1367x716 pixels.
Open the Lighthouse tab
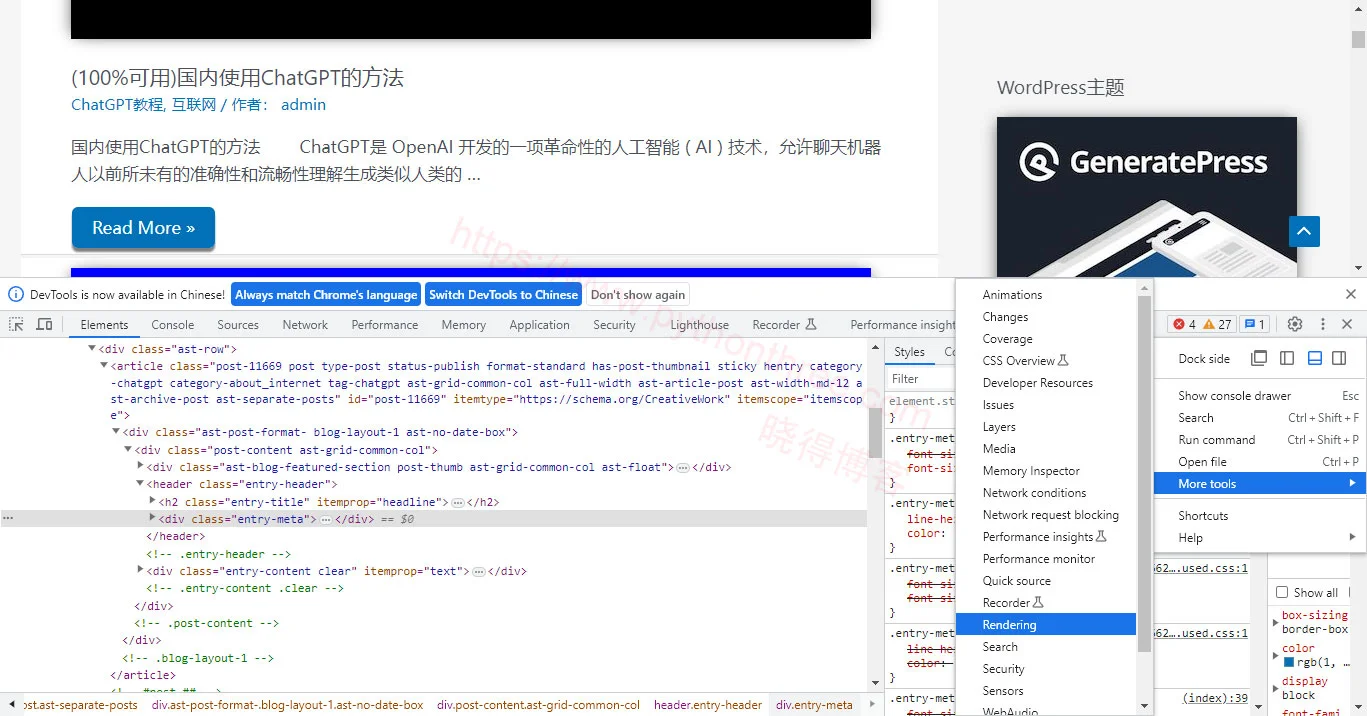point(700,325)
